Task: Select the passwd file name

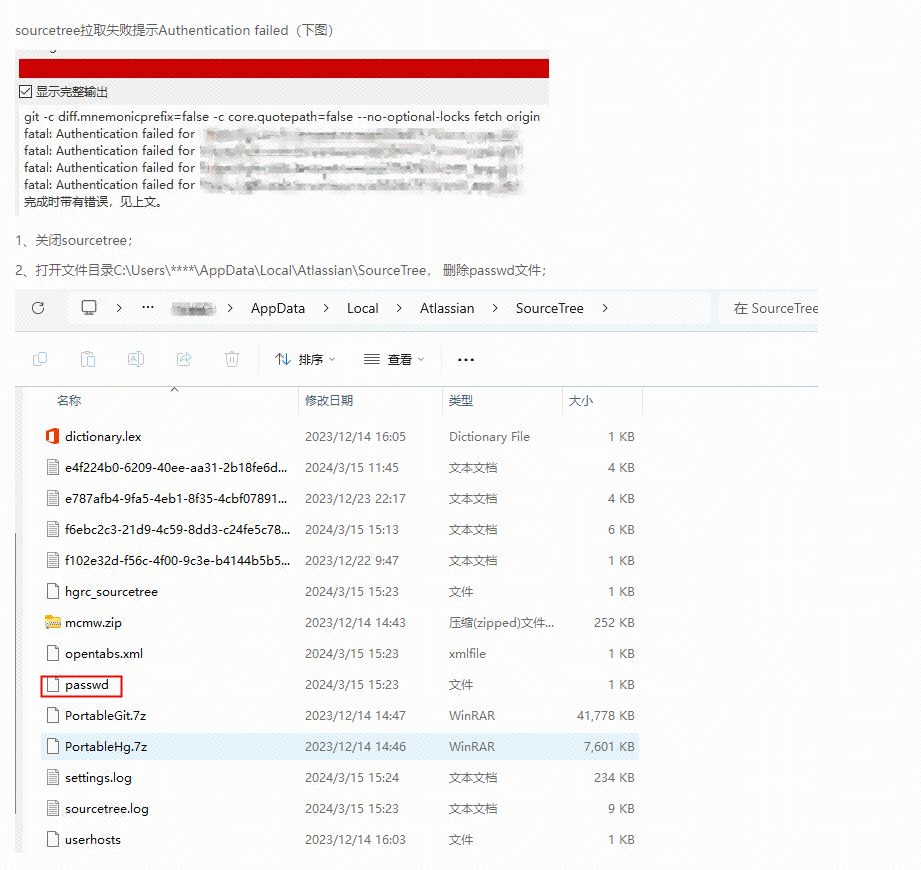Action: (x=87, y=685)
